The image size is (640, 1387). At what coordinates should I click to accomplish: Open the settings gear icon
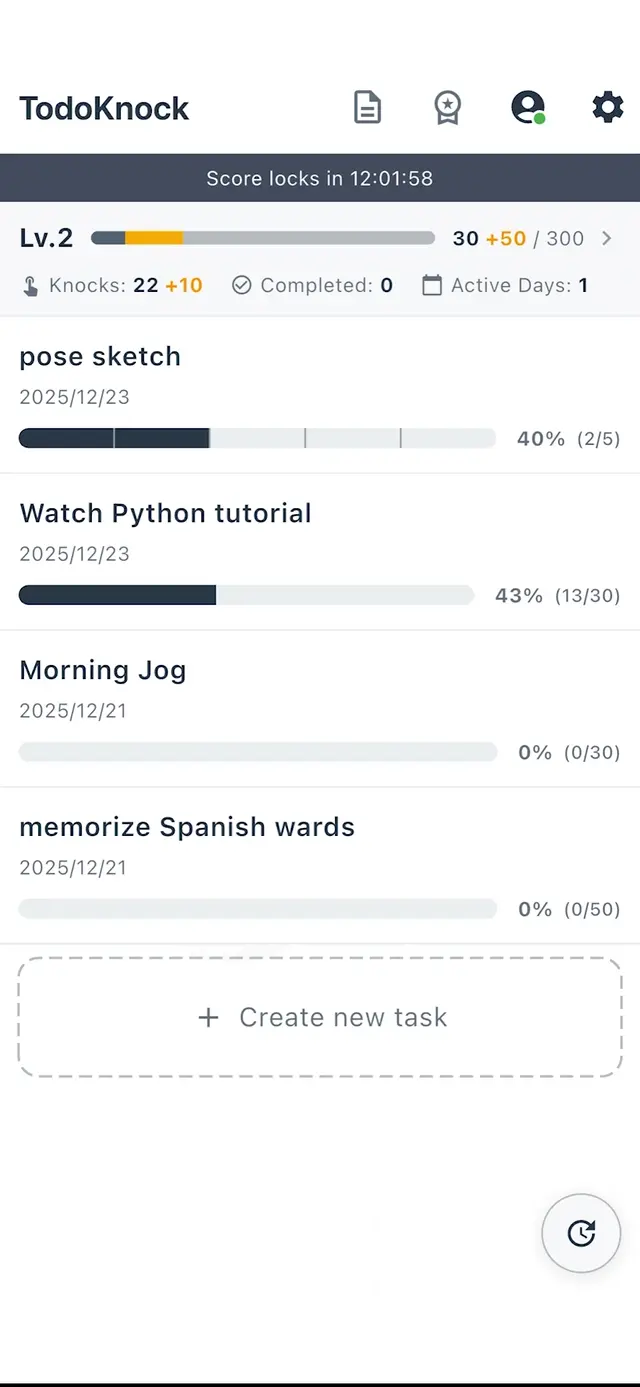pos(607,107)
